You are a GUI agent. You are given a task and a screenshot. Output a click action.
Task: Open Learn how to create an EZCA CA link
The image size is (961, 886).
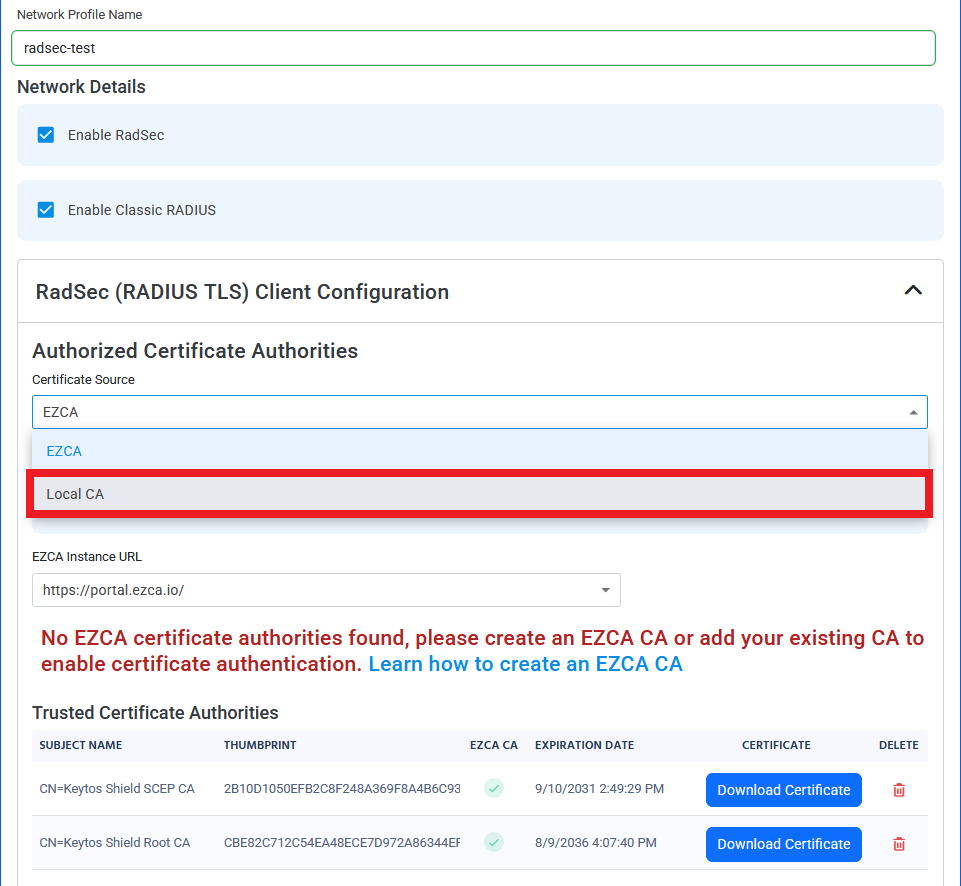point(525,664)
